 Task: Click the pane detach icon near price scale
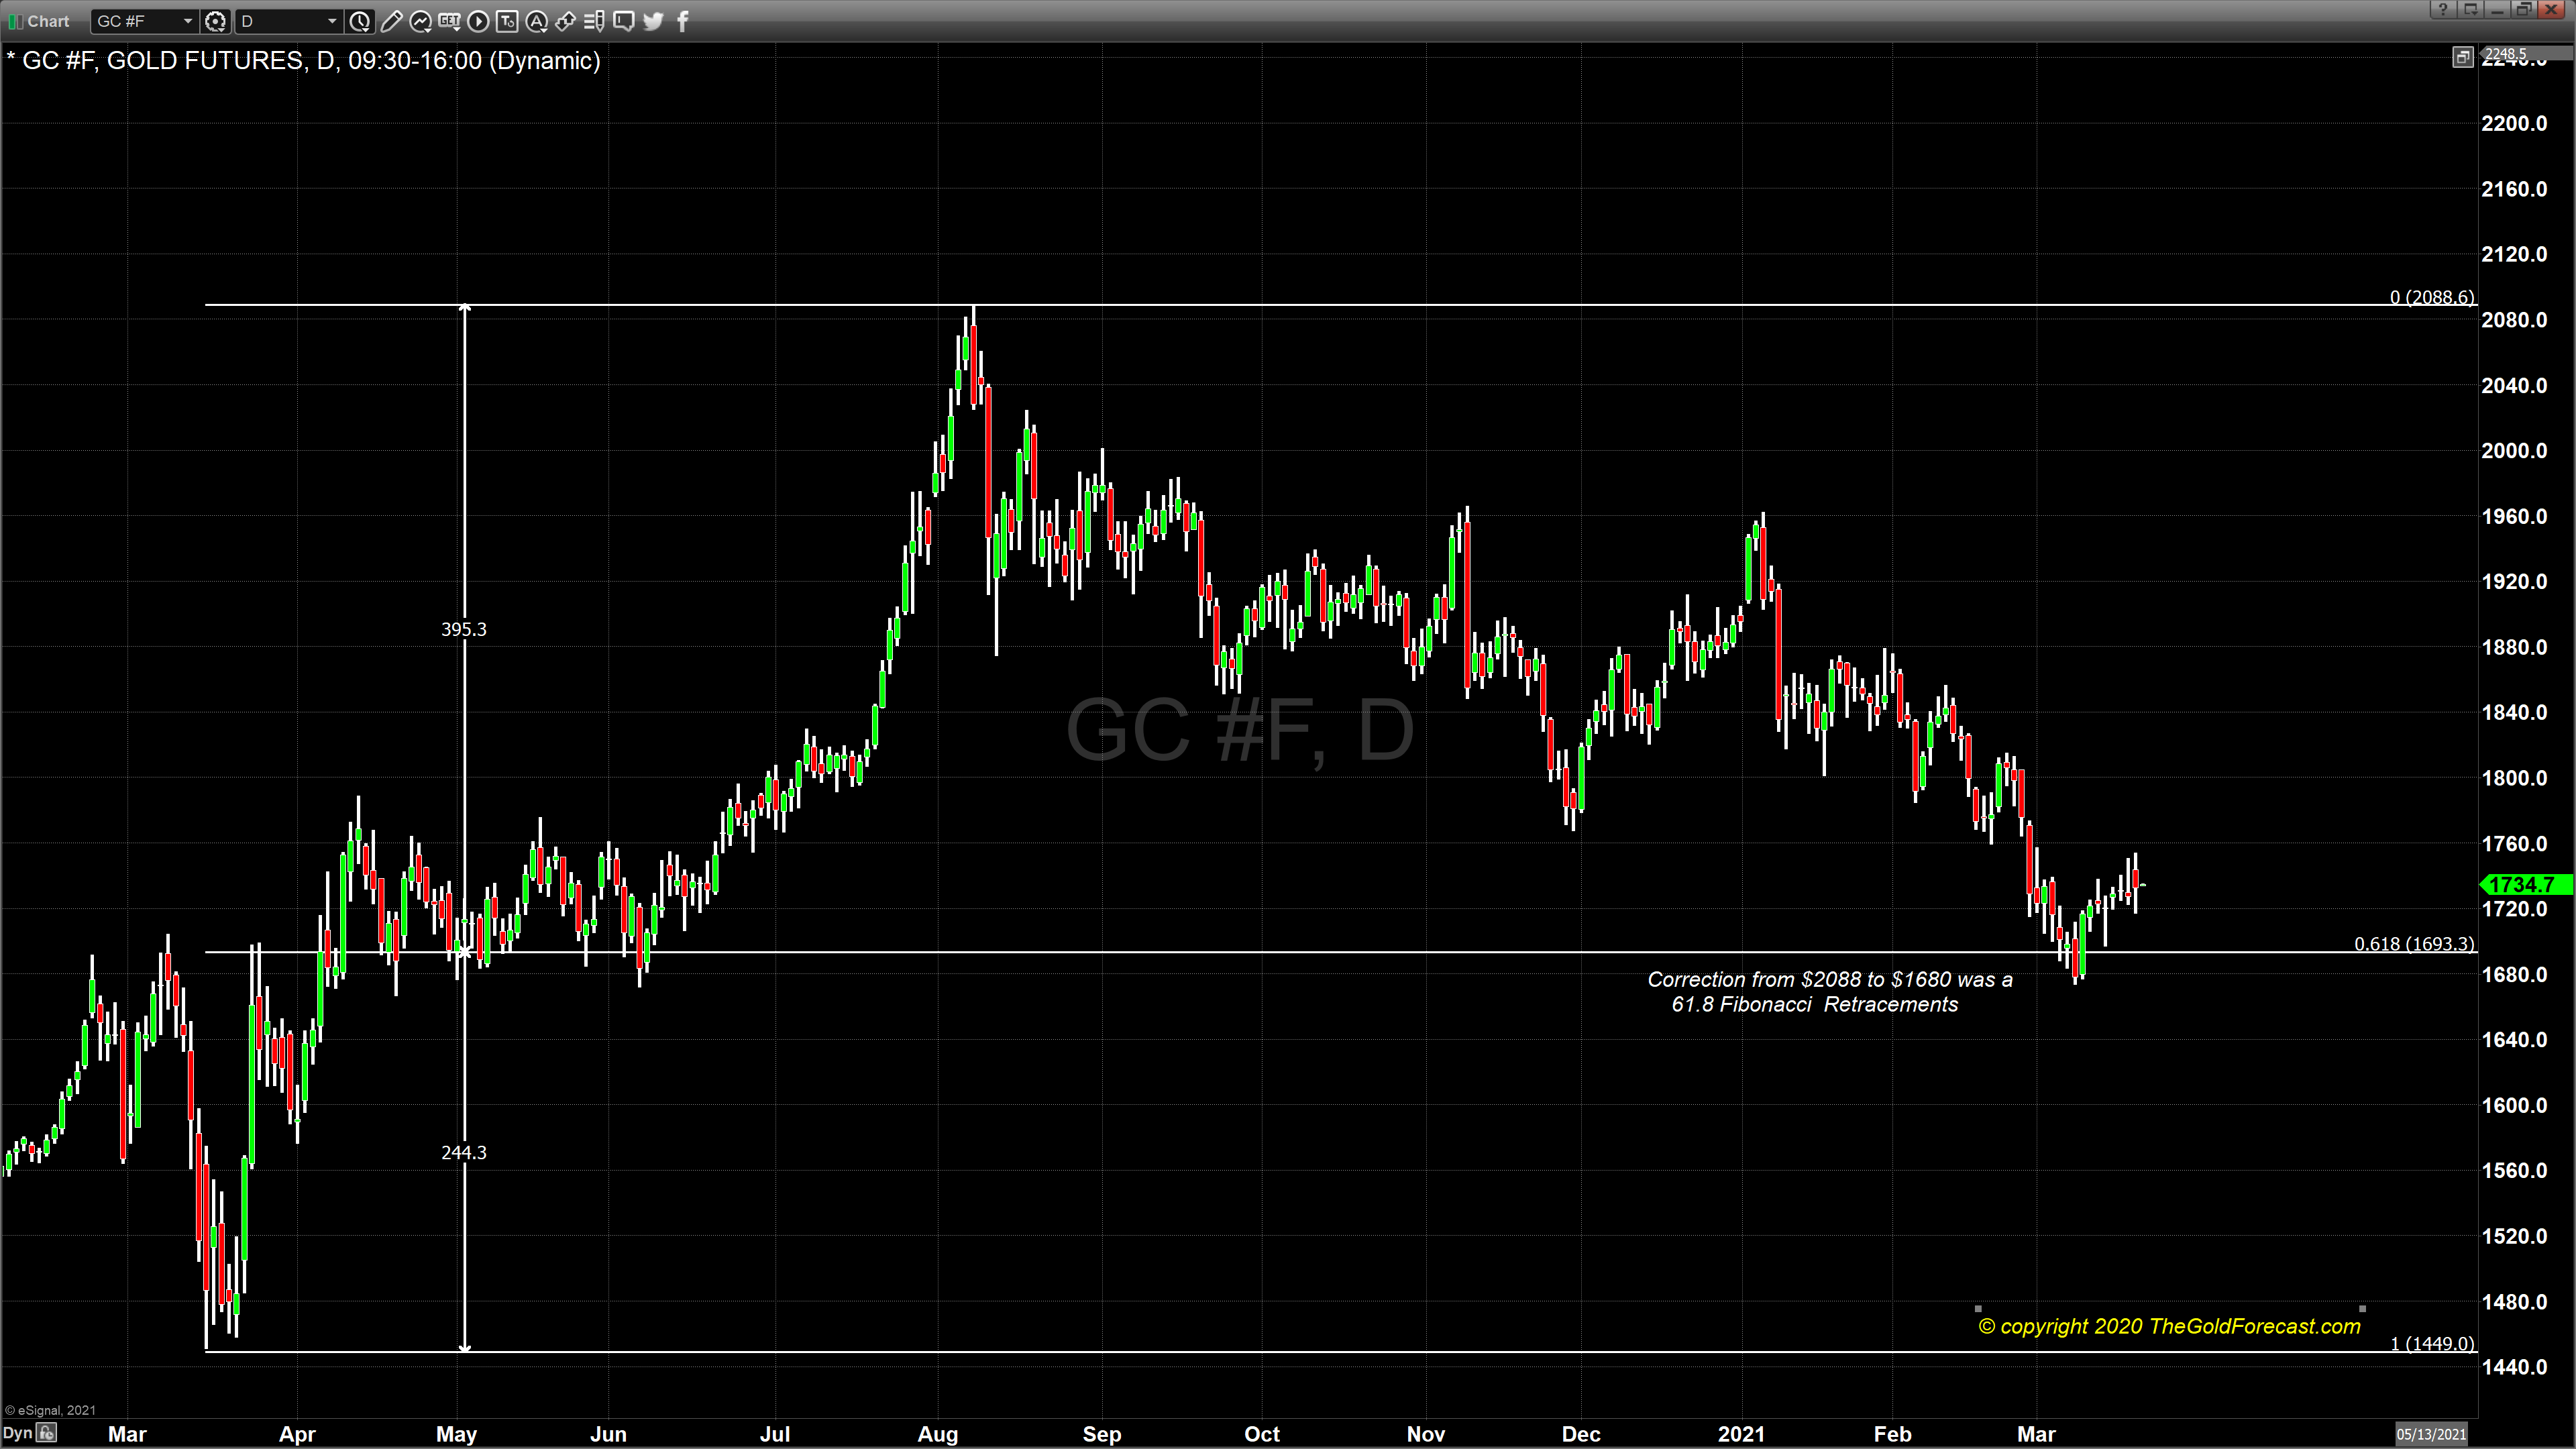(2462, 57)
